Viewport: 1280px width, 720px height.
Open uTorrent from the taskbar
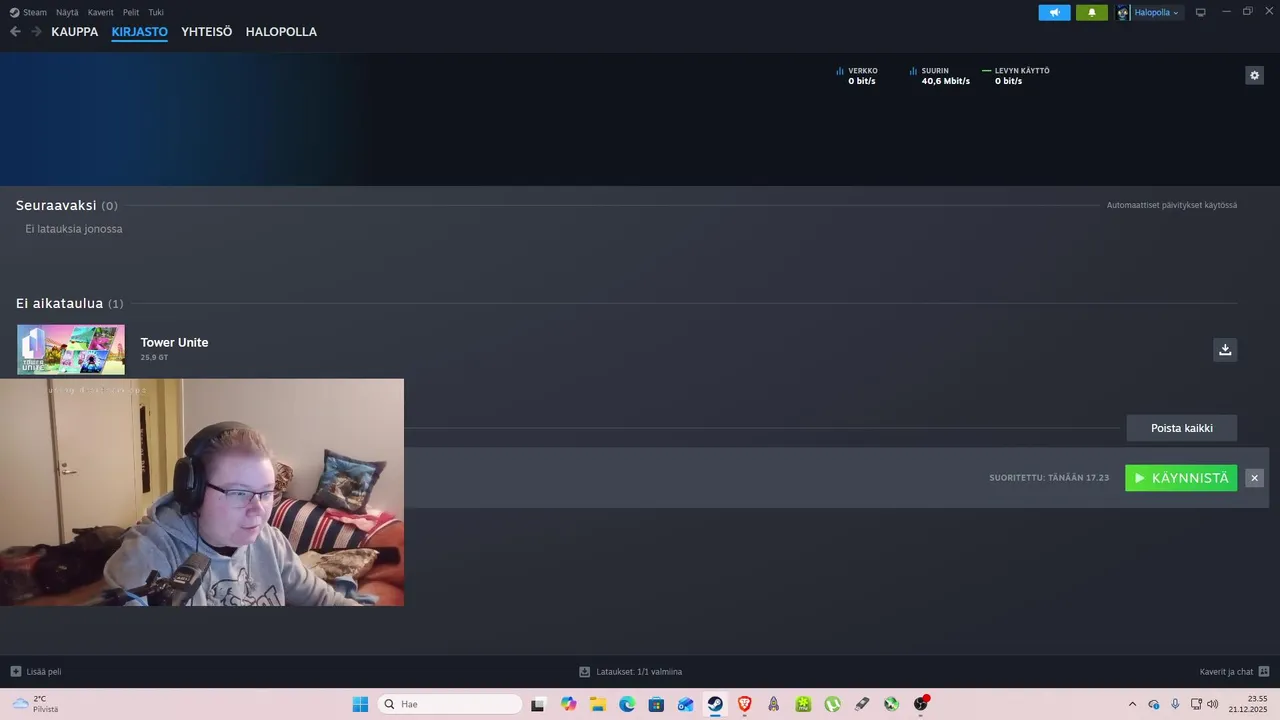point(832,704)
